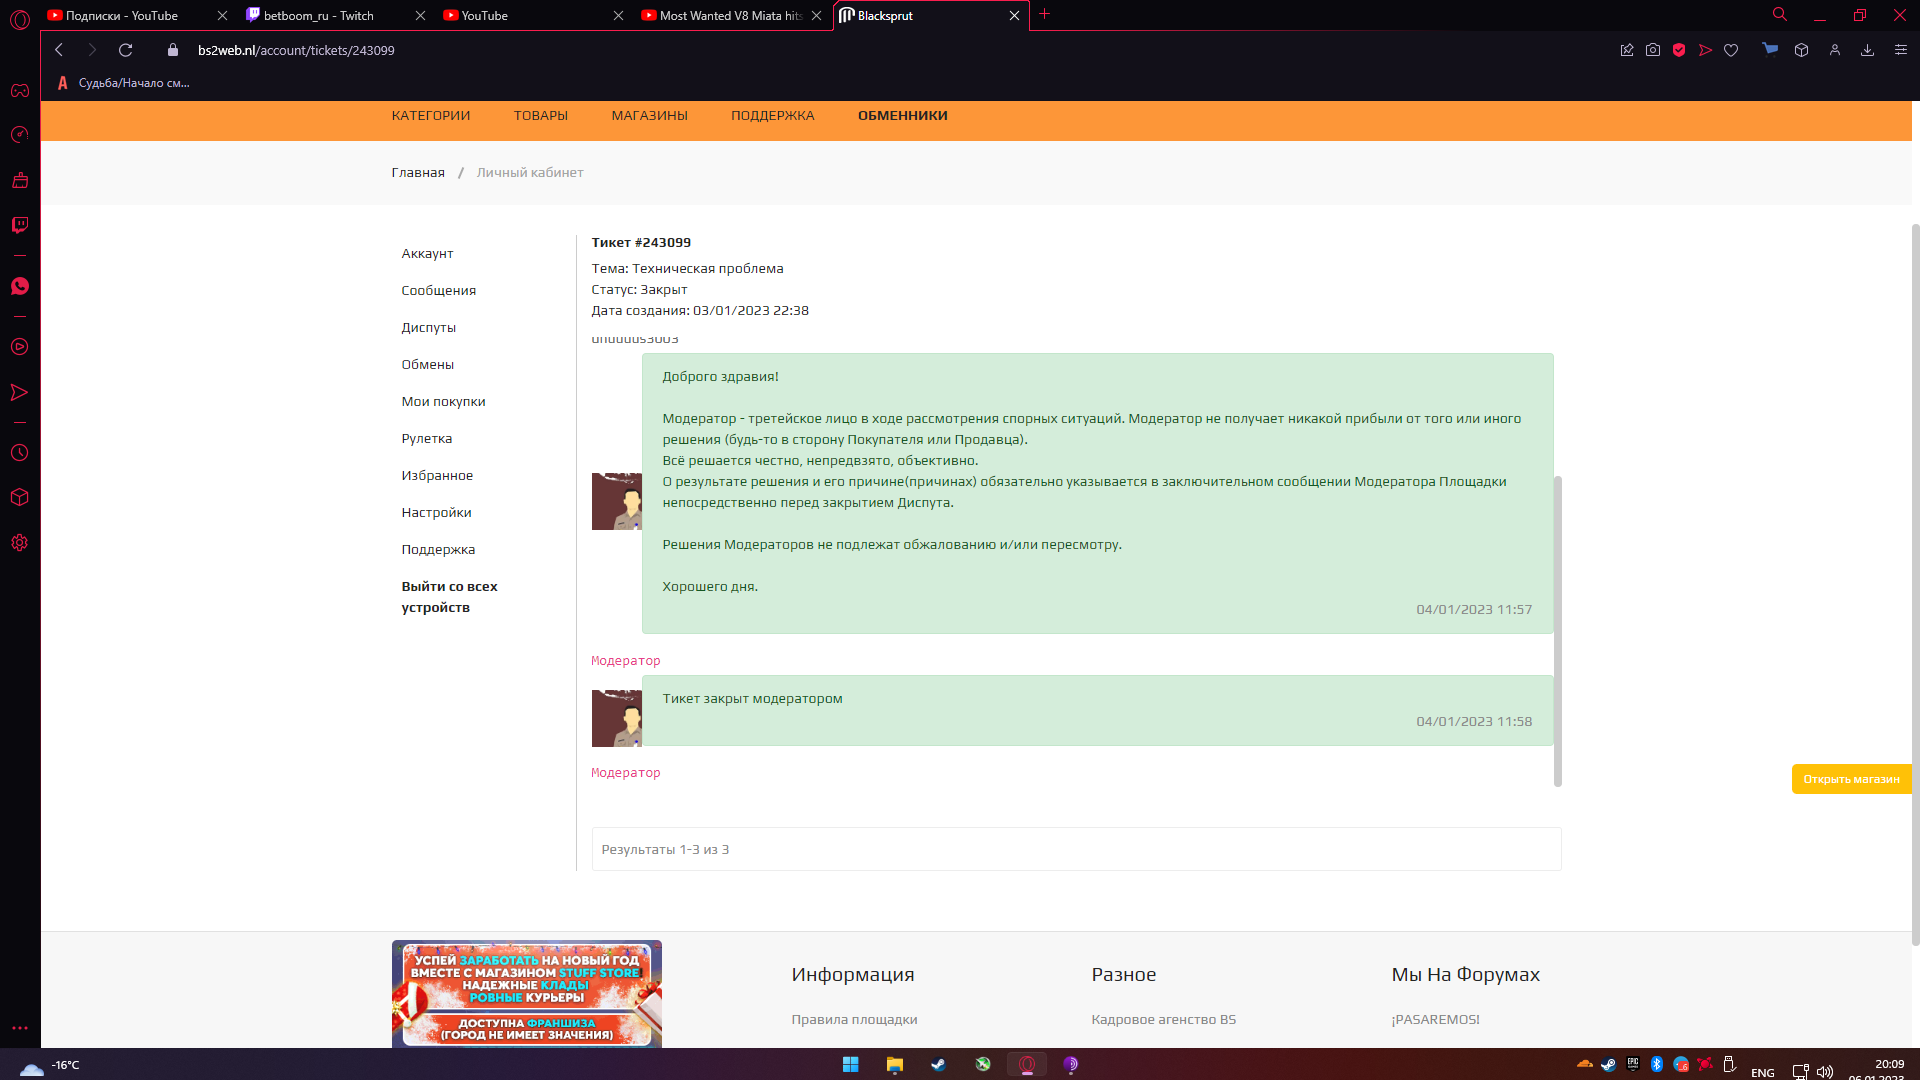Open the profile account icon in toolbar
The height and width of the screenshot is (1080, 1920).
click(1835, 50)
